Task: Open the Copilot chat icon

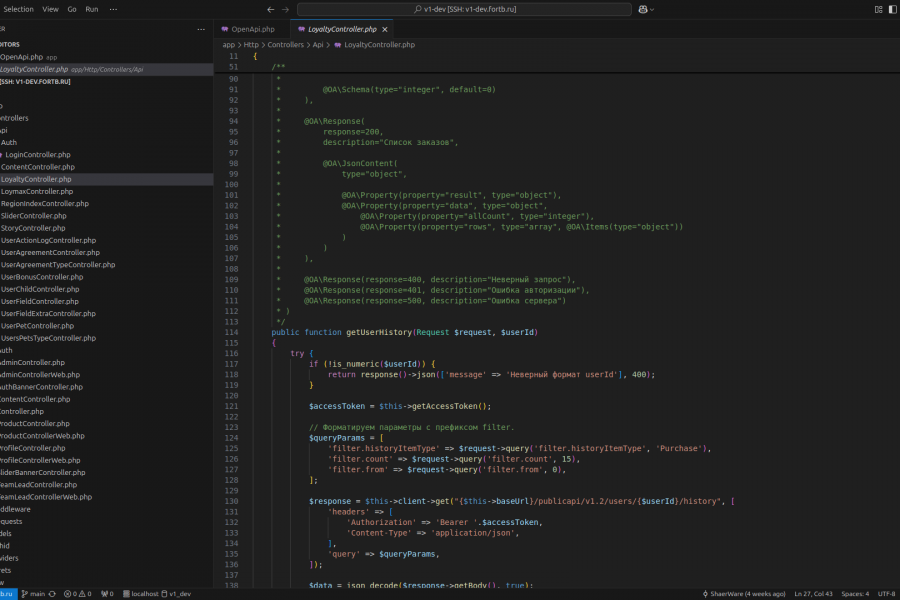Action: point(642,9)
